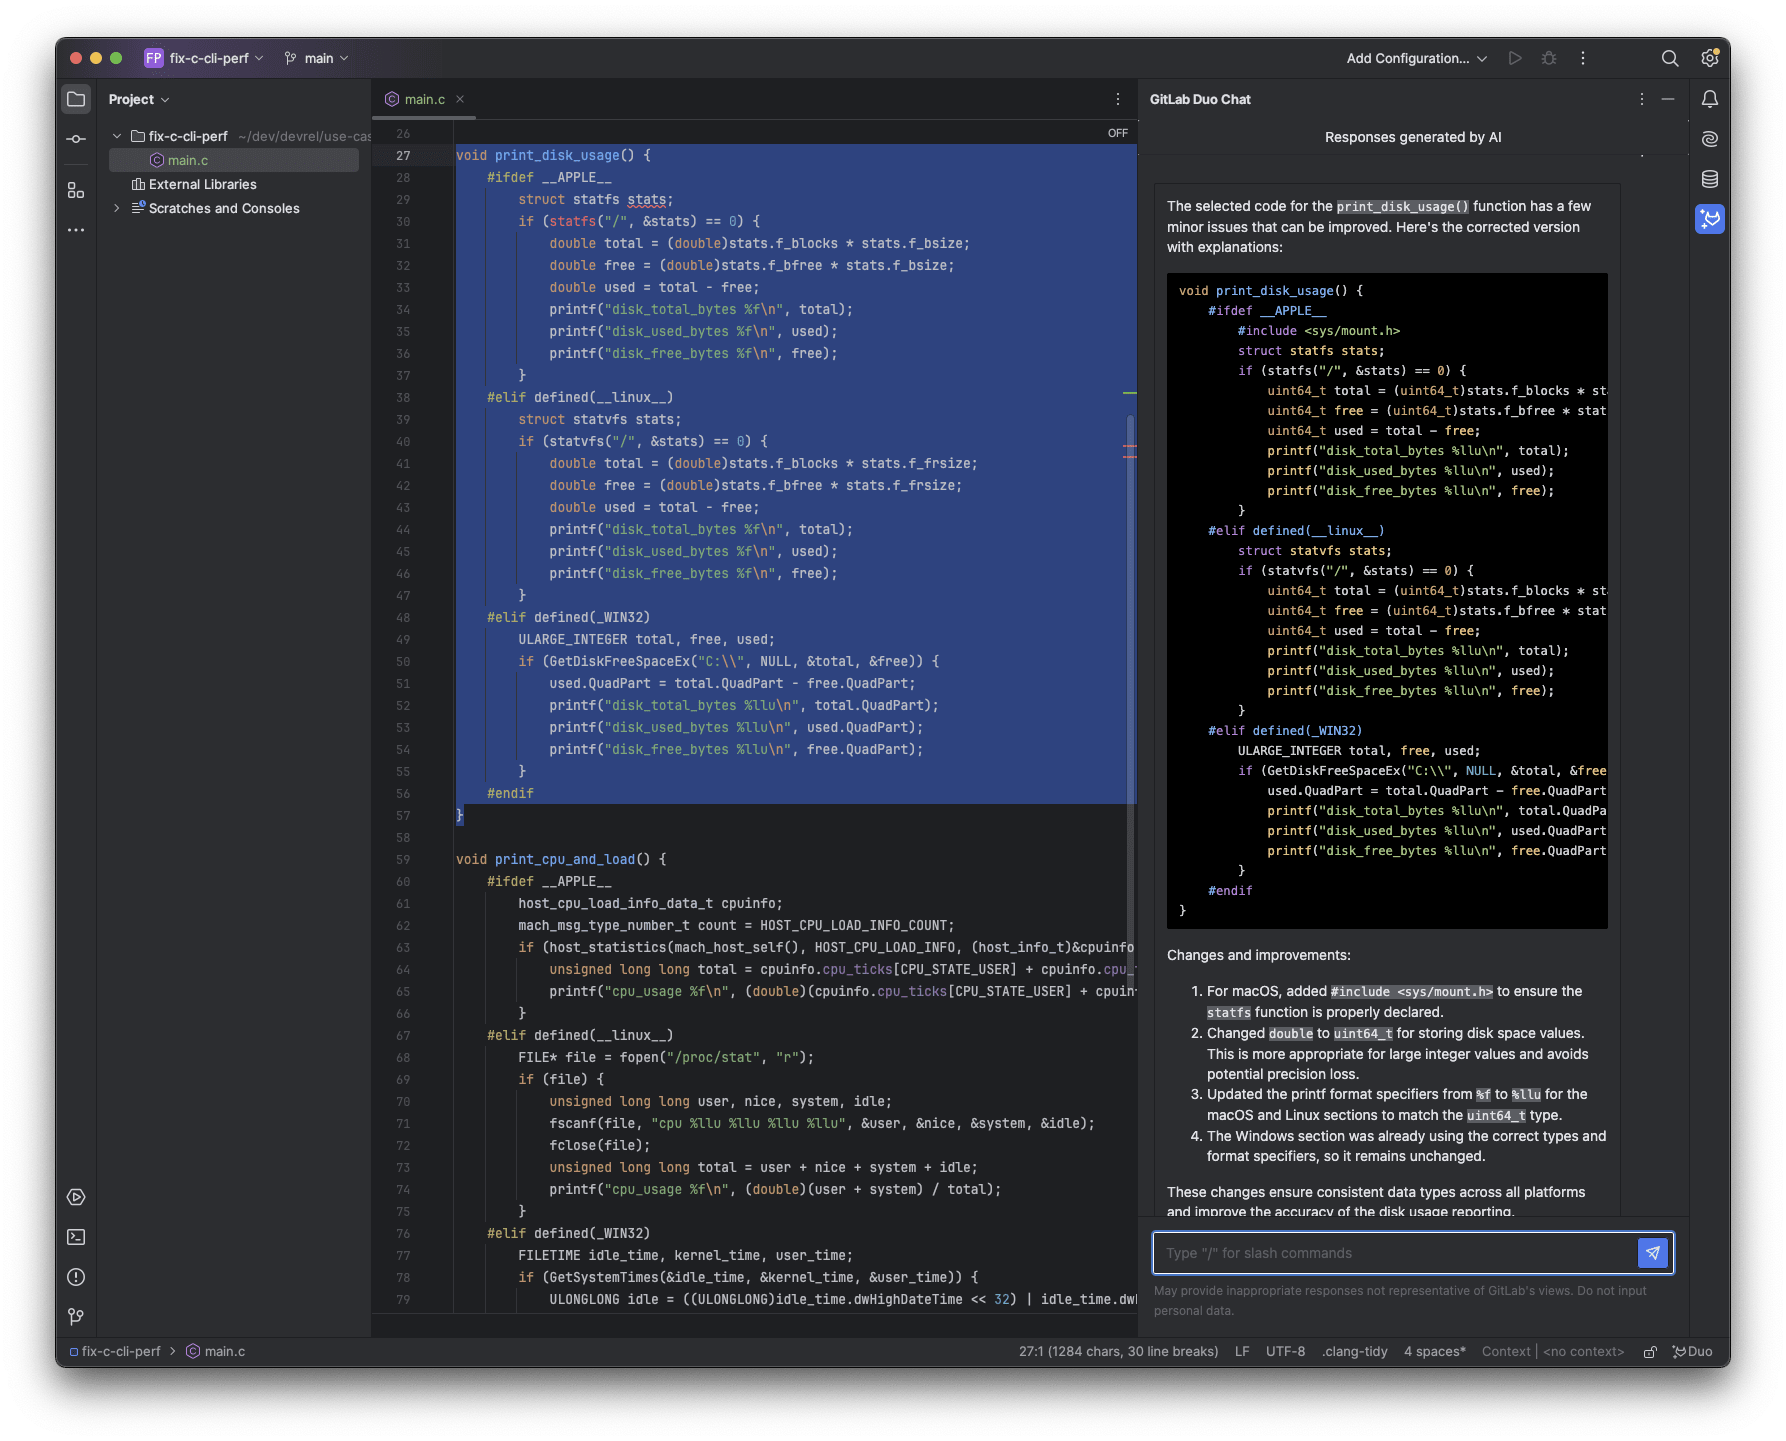The image size is (1786, 1441).
Task: Close the main.c editor tab
Action: [460, 99]
